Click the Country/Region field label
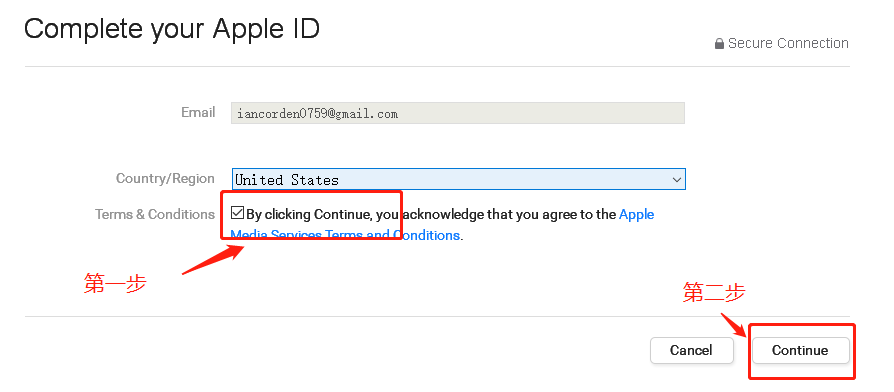 (x=165, y=178)
